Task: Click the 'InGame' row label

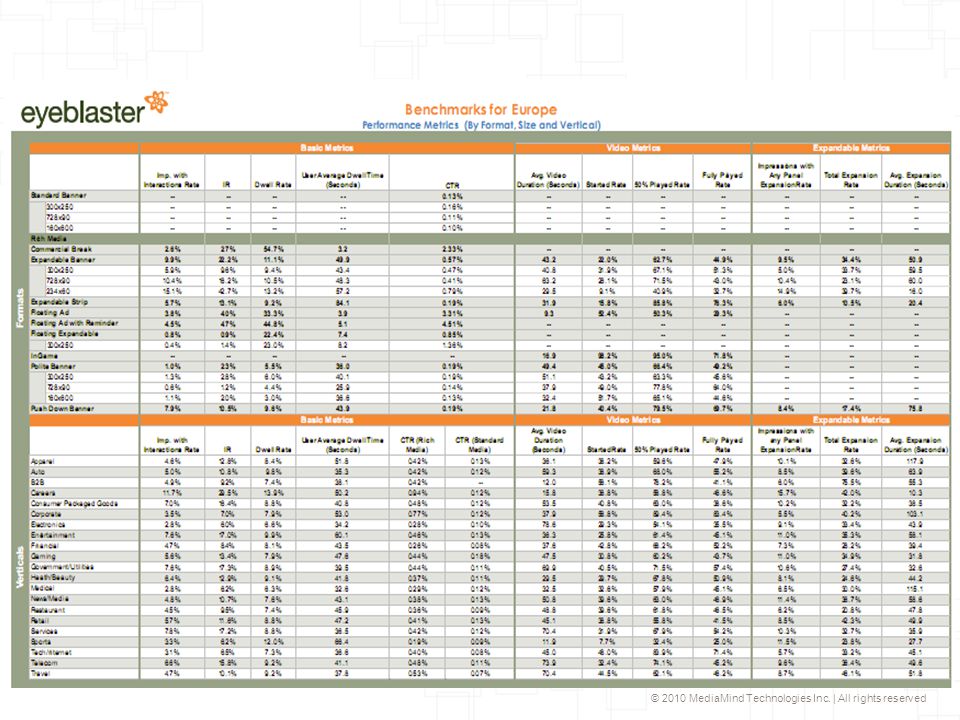Action: point(44,356)
